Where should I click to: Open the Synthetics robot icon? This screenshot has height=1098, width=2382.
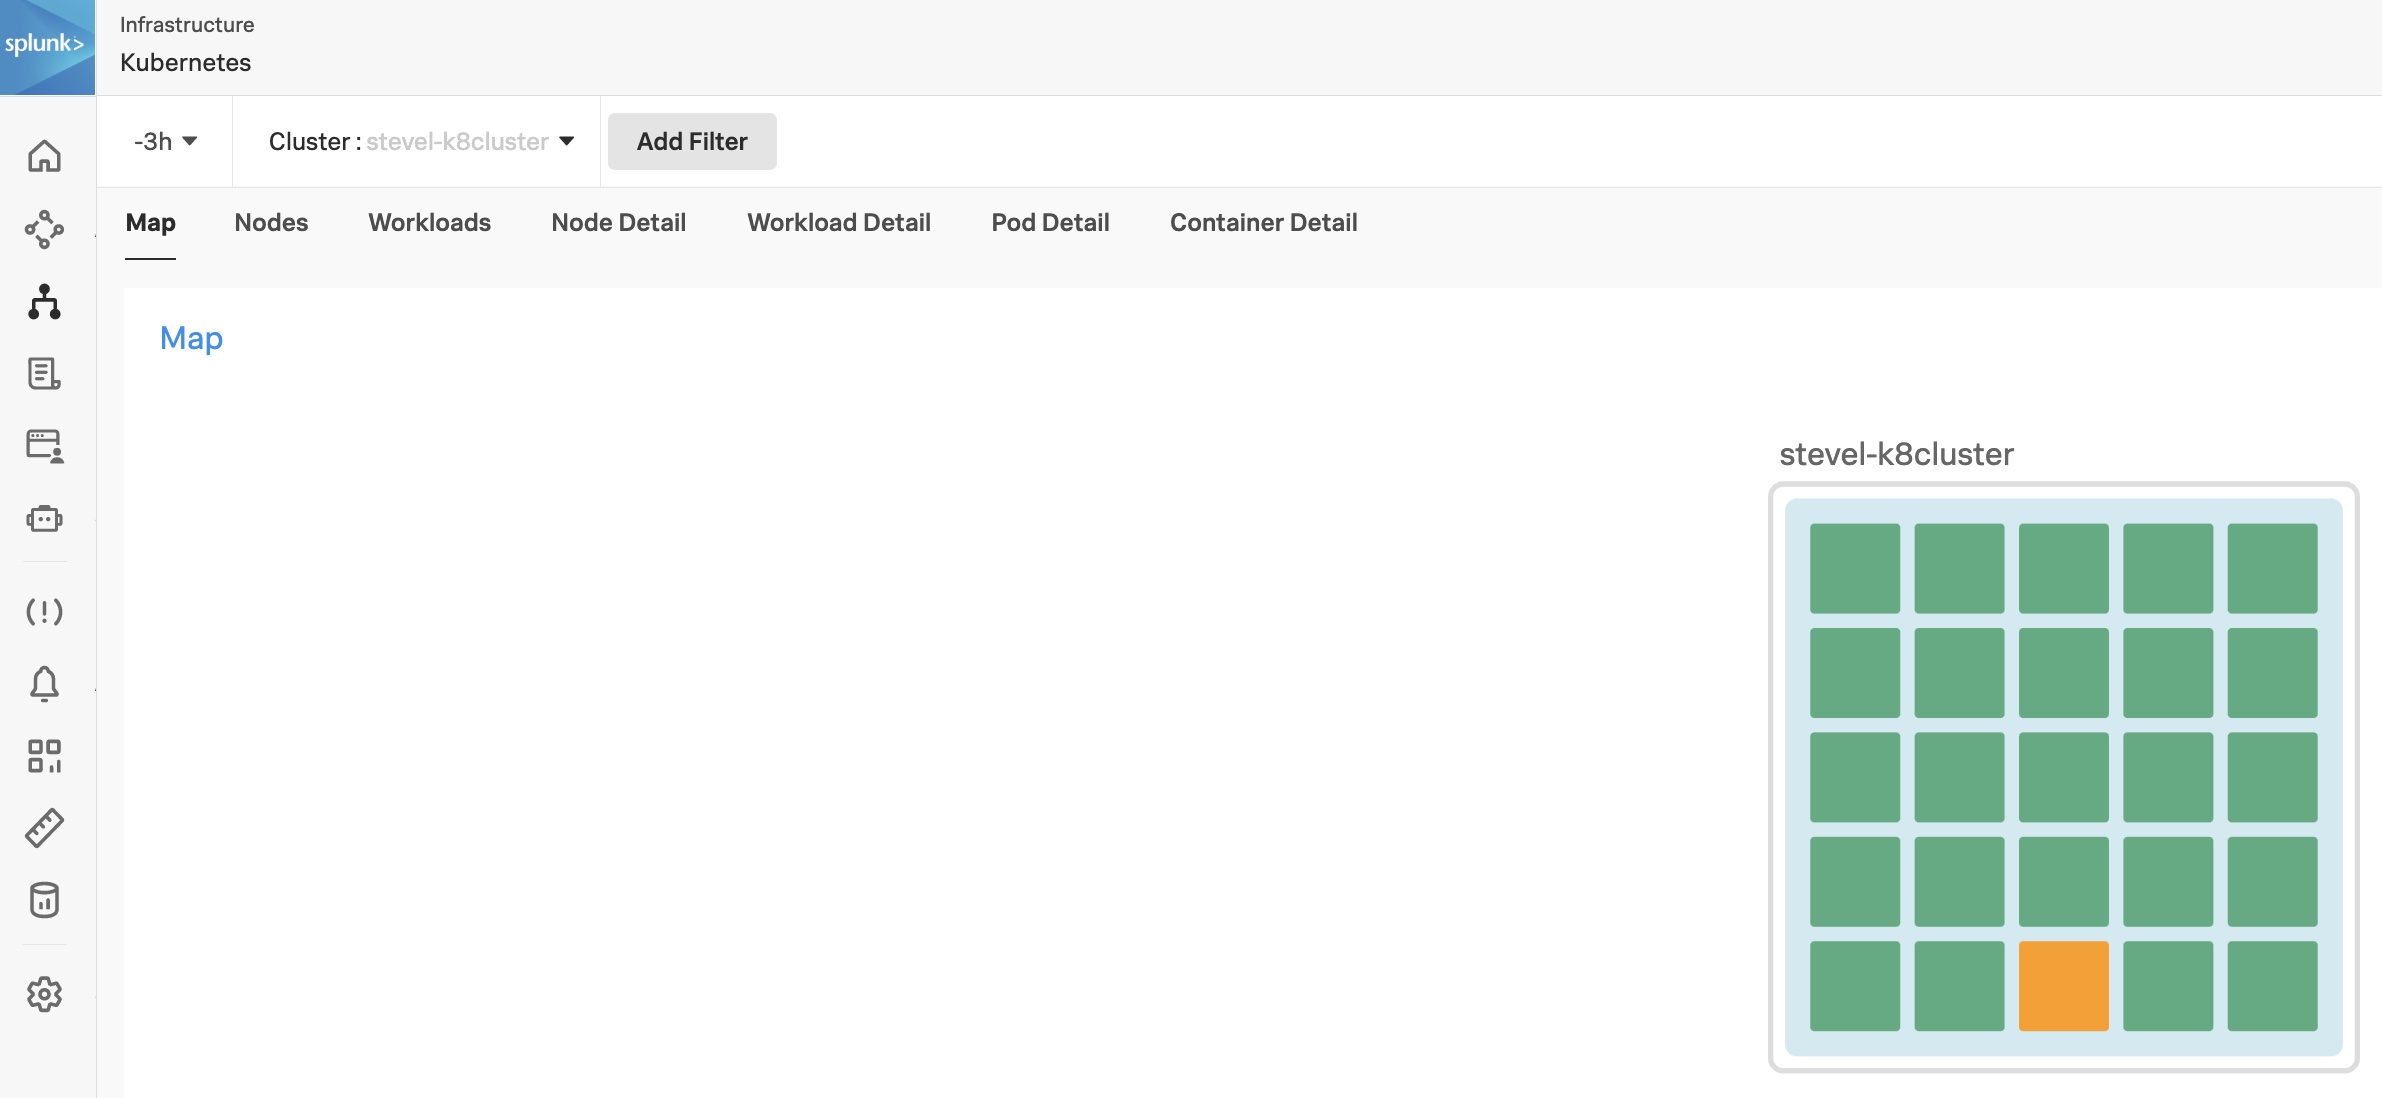click(44, 518)
